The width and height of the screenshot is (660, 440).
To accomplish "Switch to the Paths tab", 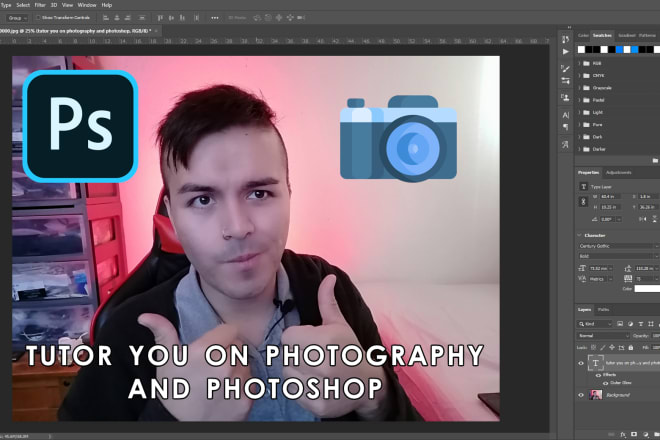I will [603, 309].
